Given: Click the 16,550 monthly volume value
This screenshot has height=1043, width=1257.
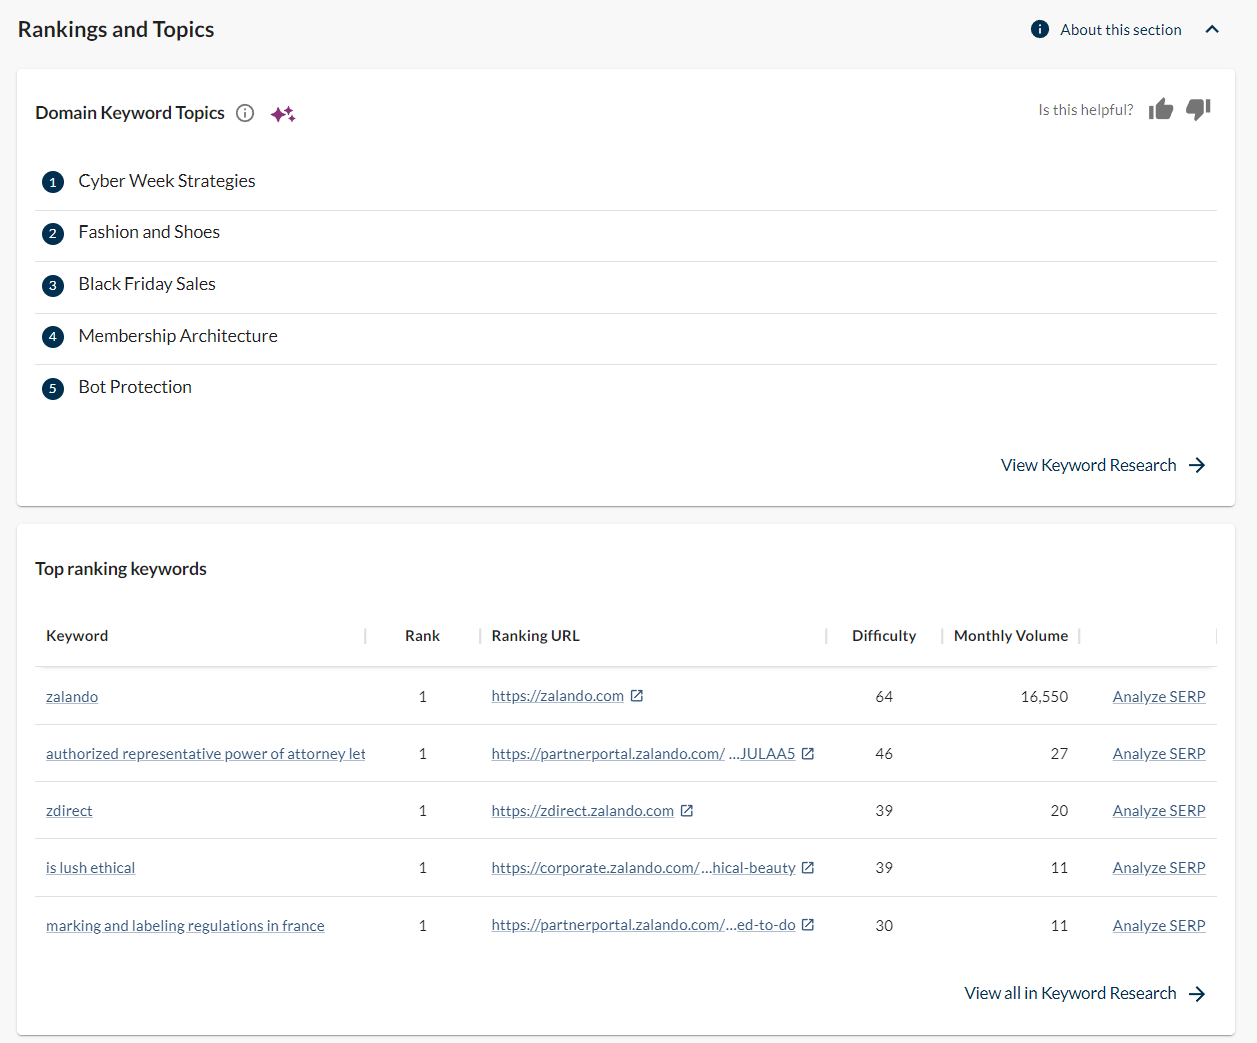Looking at the screenshot, I should pos(1044,697).
